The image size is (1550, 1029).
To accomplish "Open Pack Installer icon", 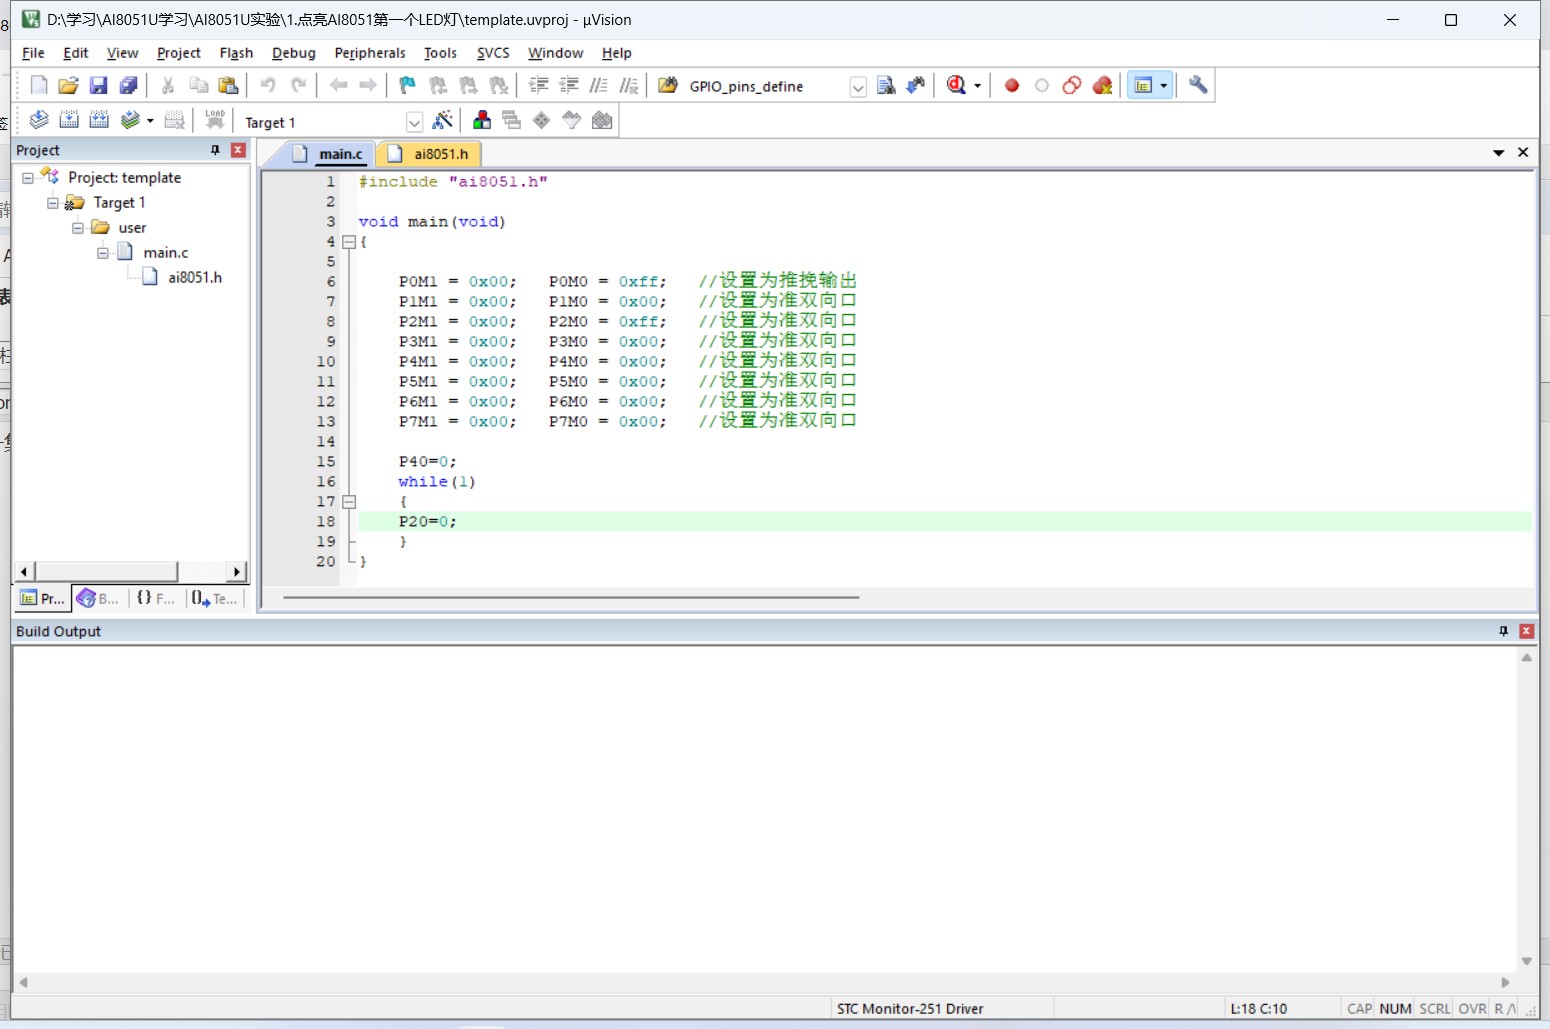I will pos(602,121).
